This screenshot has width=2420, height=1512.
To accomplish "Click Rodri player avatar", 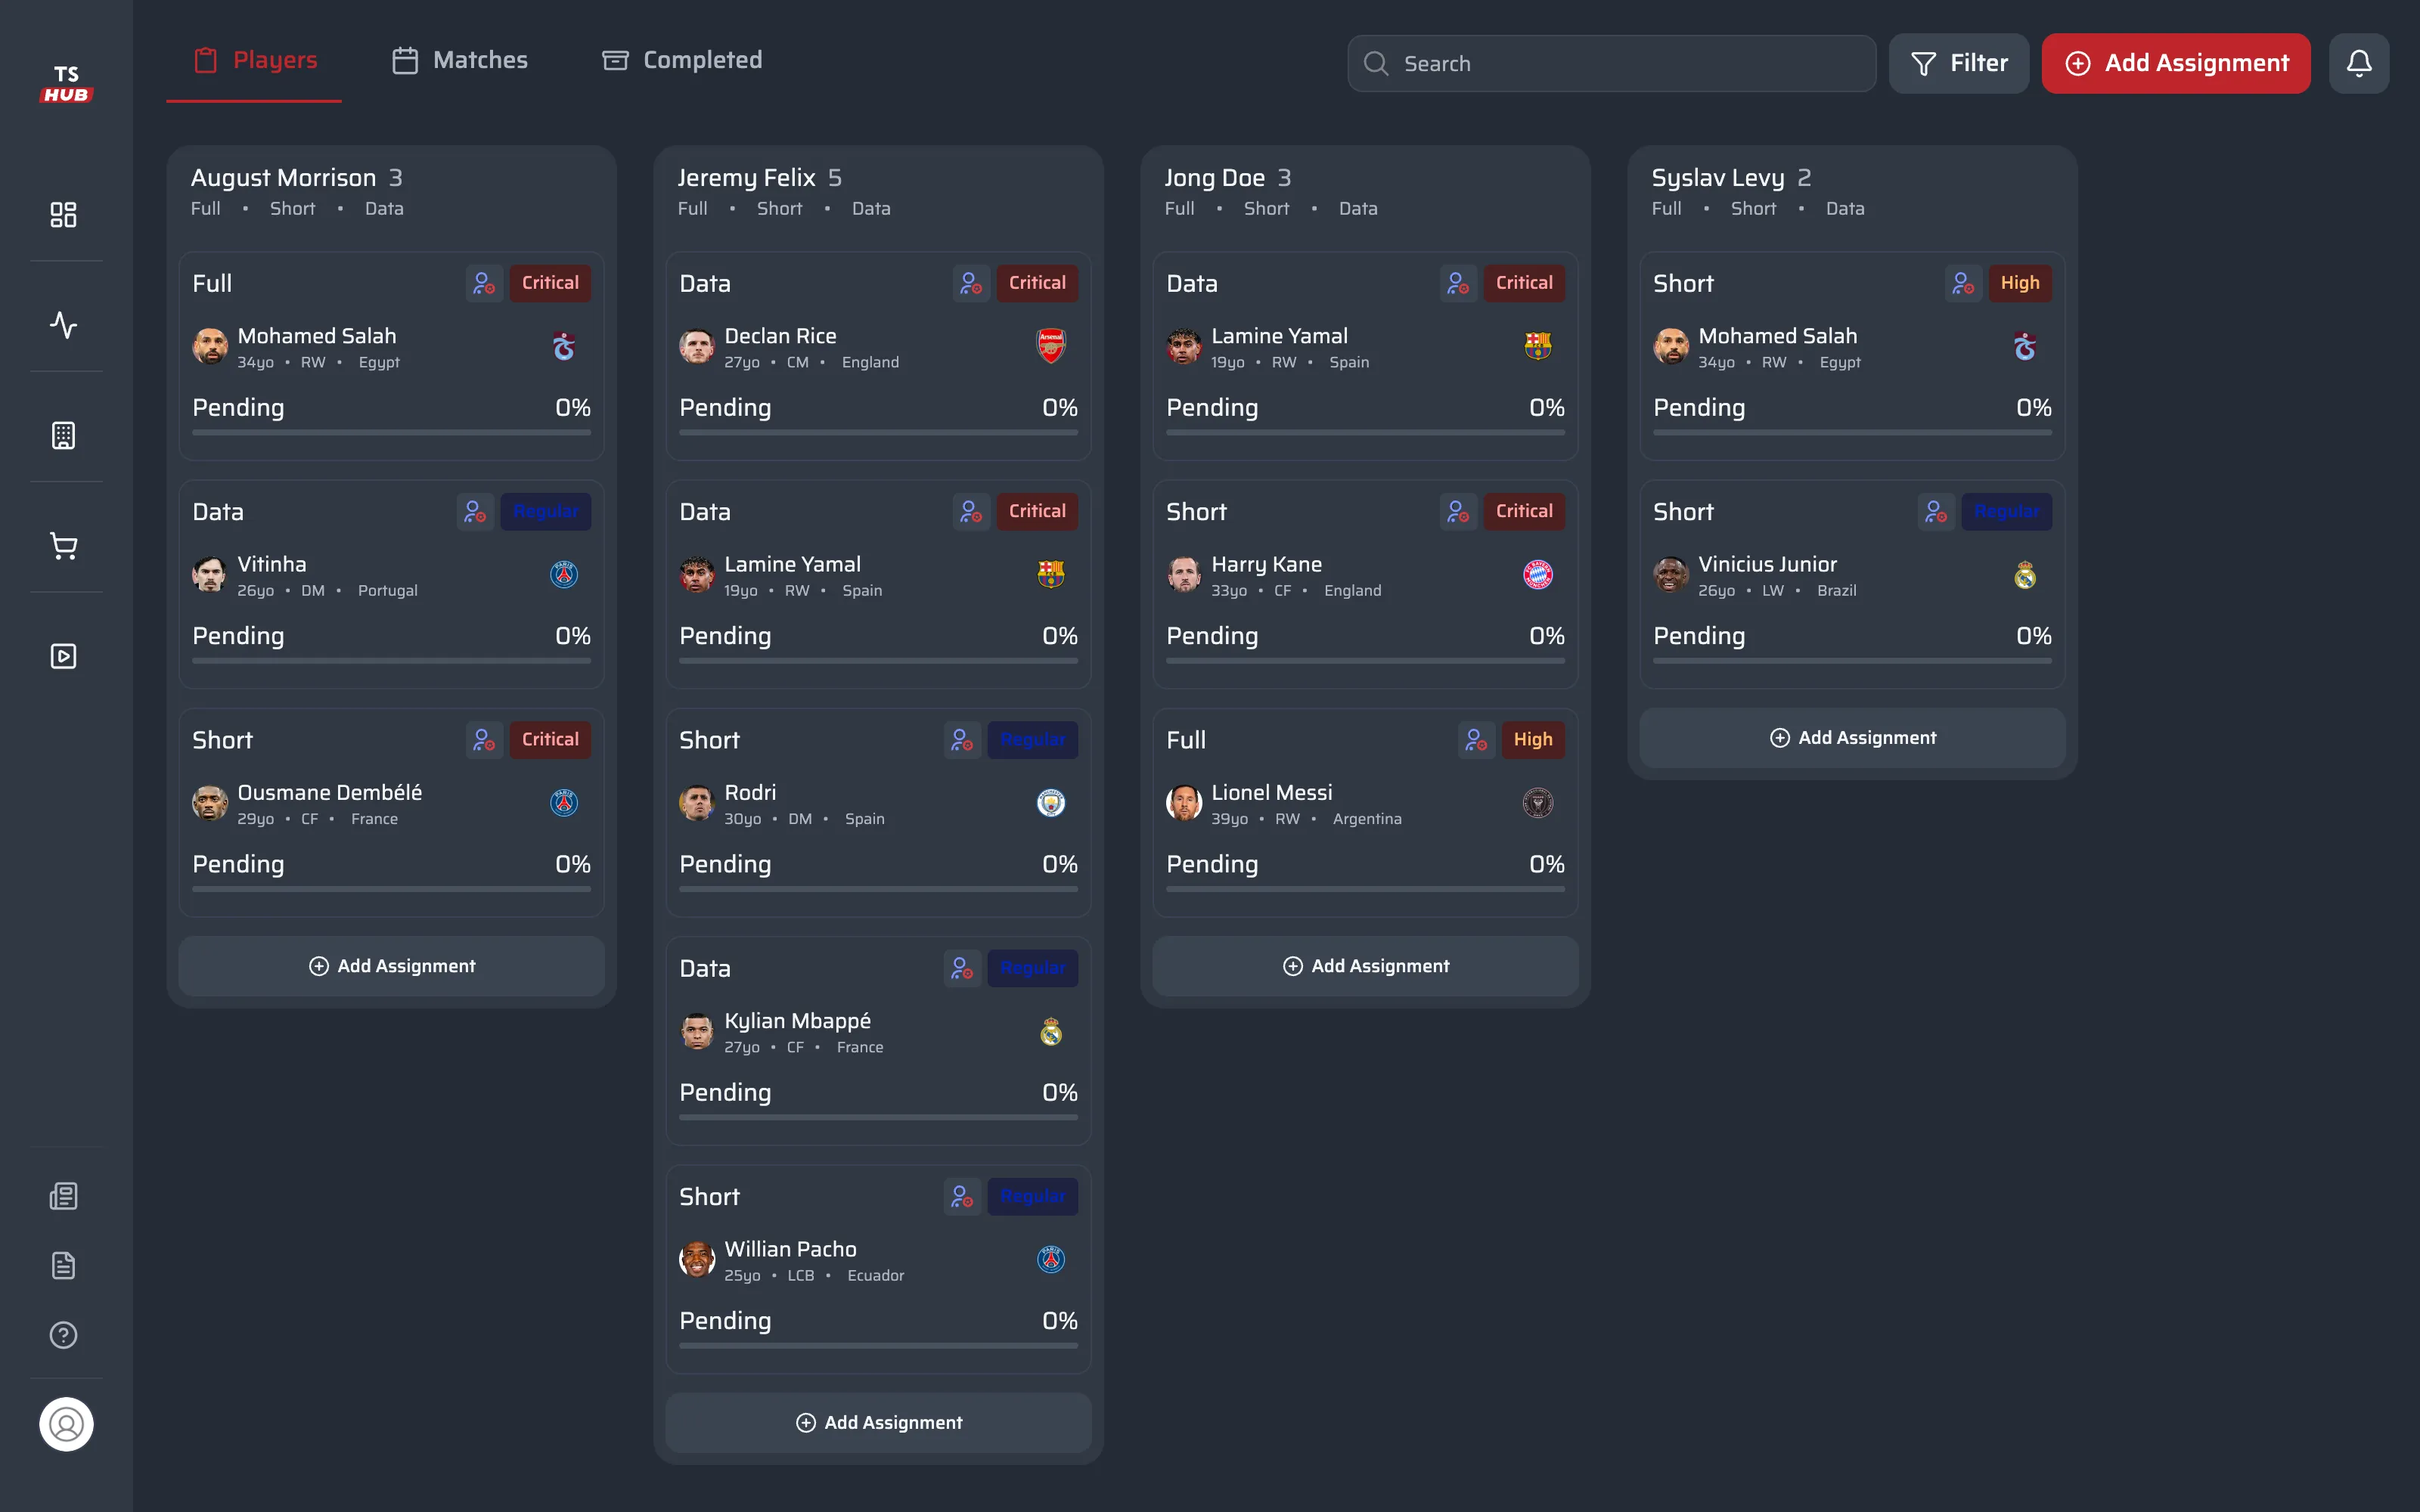I will click(697, 802).
